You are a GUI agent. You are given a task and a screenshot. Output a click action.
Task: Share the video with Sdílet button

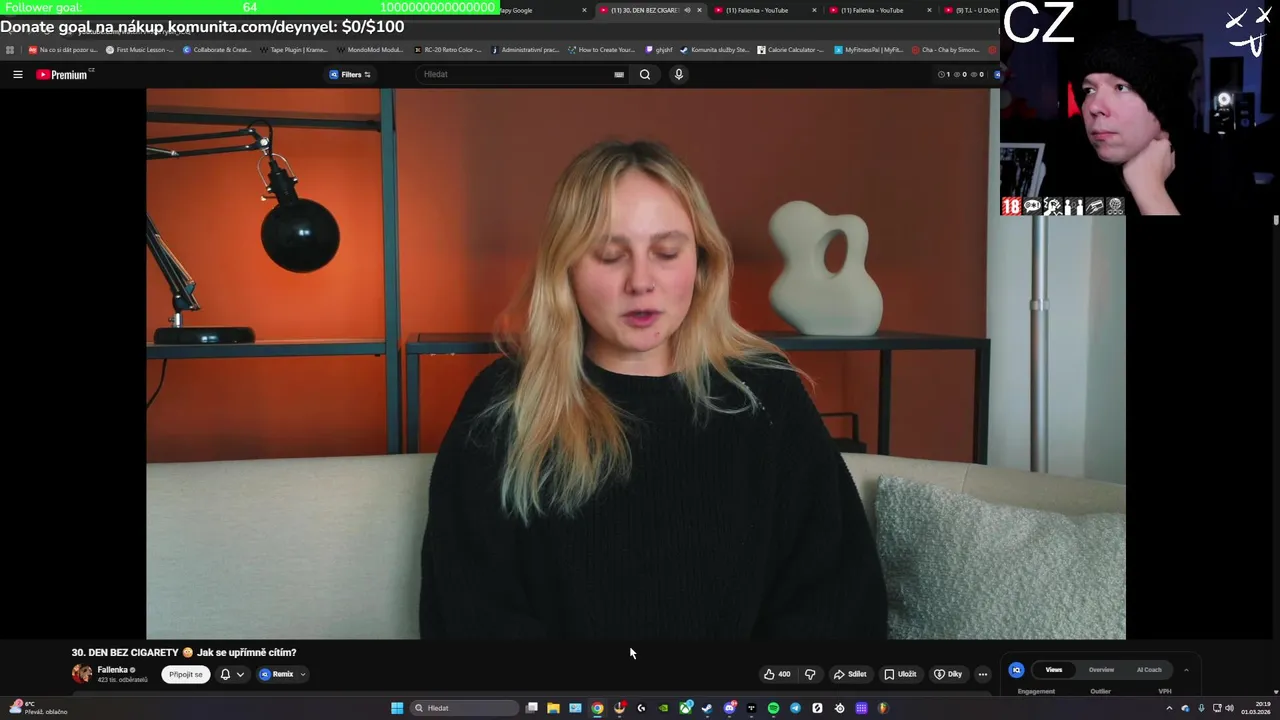(x=850, y=674)
